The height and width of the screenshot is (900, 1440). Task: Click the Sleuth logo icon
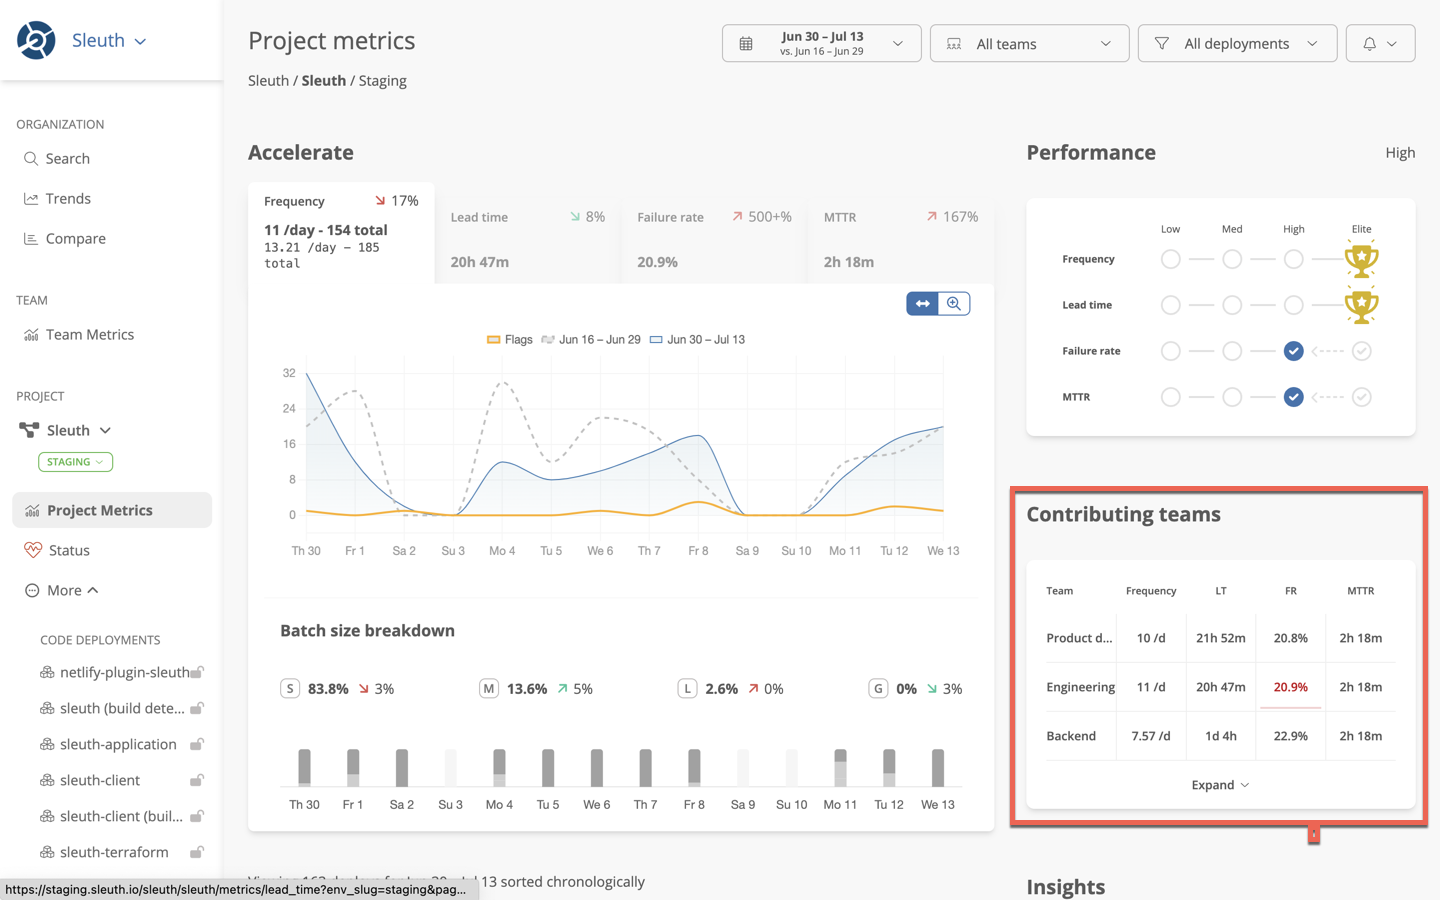(x=36, y=41)
